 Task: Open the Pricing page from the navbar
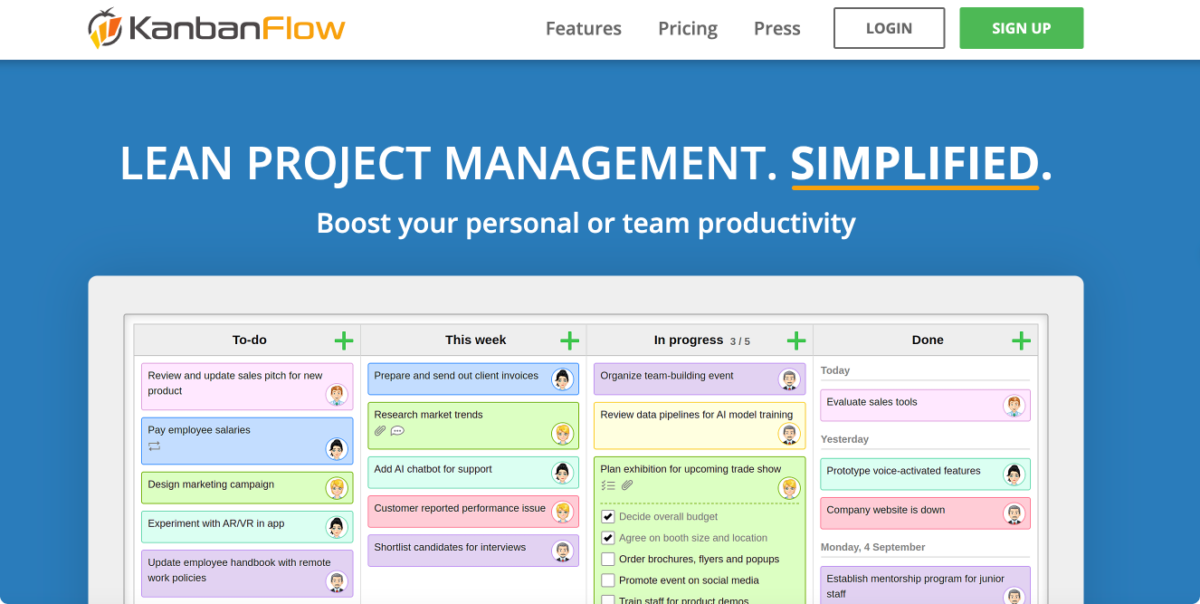(687, 28)
